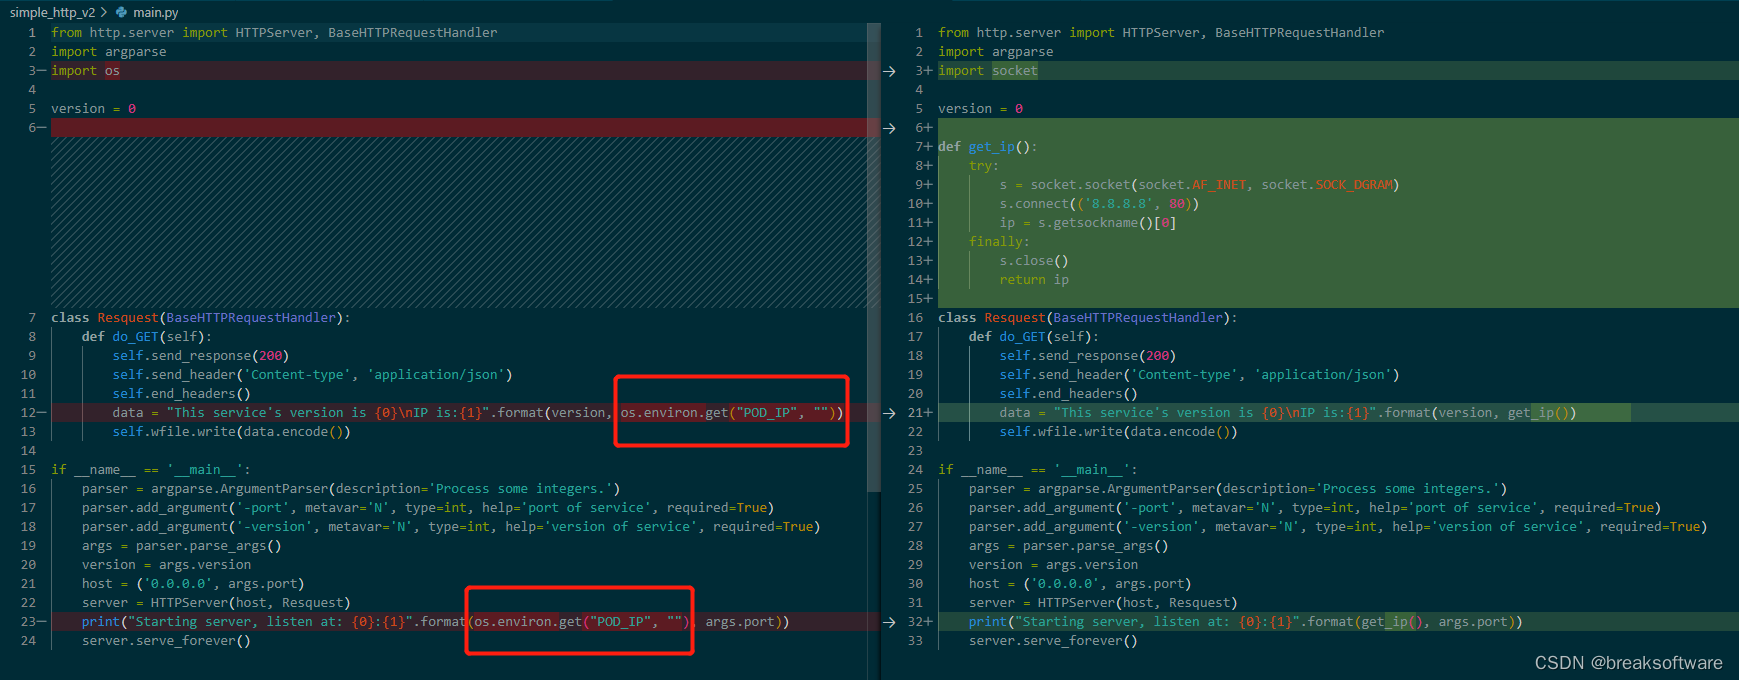Viewport: 1739px width, 680px height.
Task: Click the revert arrow beside 'import os' change
Action: click(x=889, y=71)
